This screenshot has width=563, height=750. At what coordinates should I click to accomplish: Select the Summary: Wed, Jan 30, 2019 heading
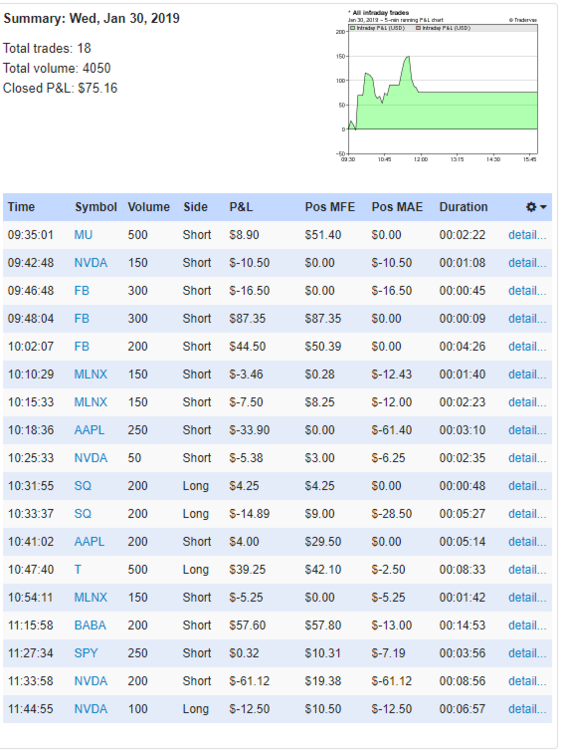[x=91, y=18]
